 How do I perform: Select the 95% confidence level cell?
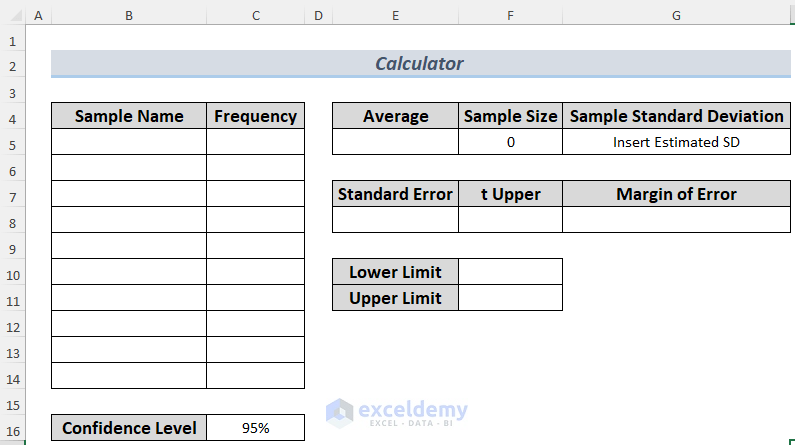255,428
